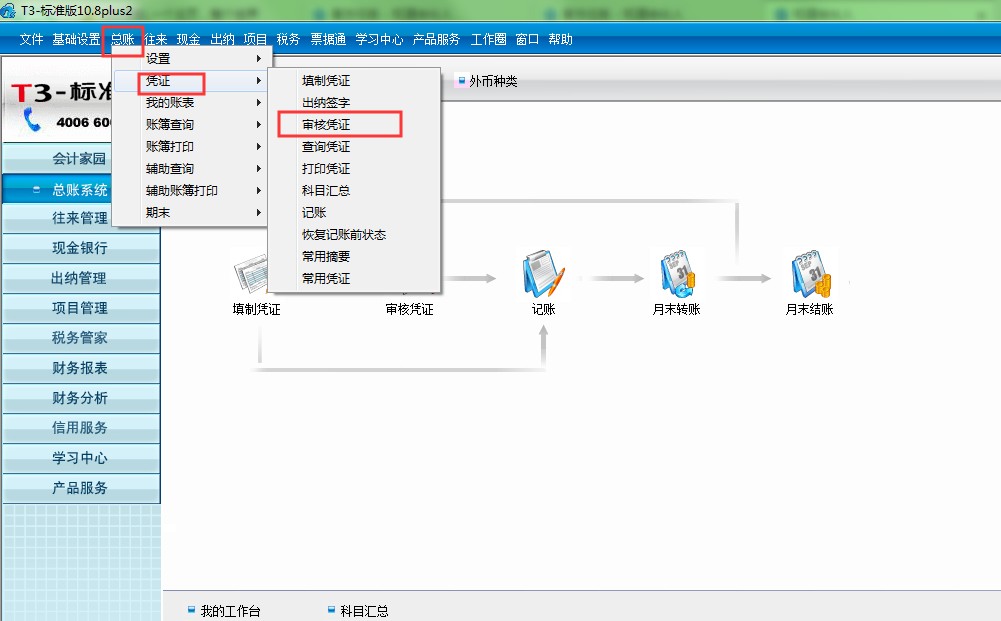
Task: Select 常用凭证 in the submenu
Action: [354, 279]
